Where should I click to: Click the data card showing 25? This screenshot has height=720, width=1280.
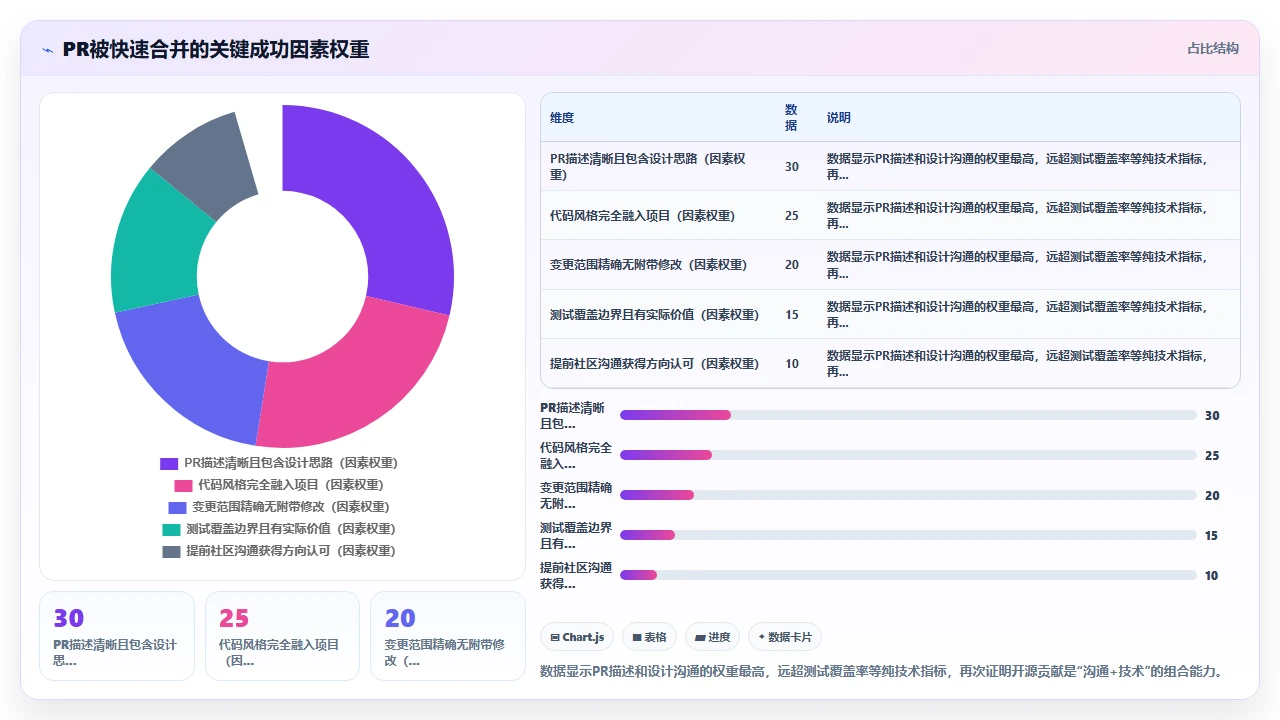282,636
